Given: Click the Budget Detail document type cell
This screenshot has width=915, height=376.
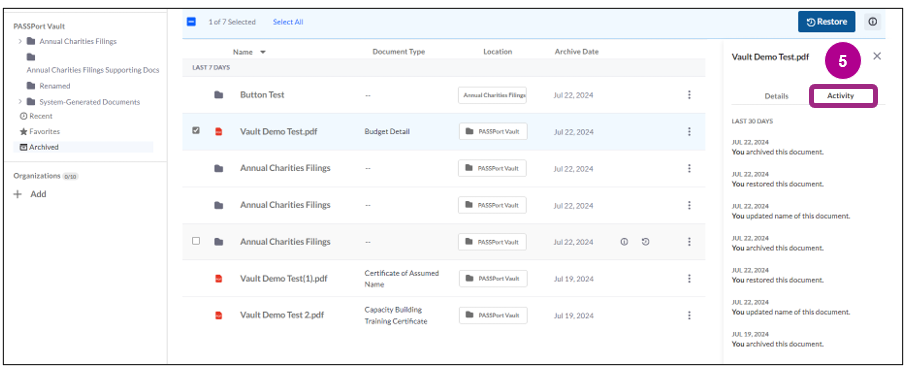Looking at the screenshot, I should [387, 131].
